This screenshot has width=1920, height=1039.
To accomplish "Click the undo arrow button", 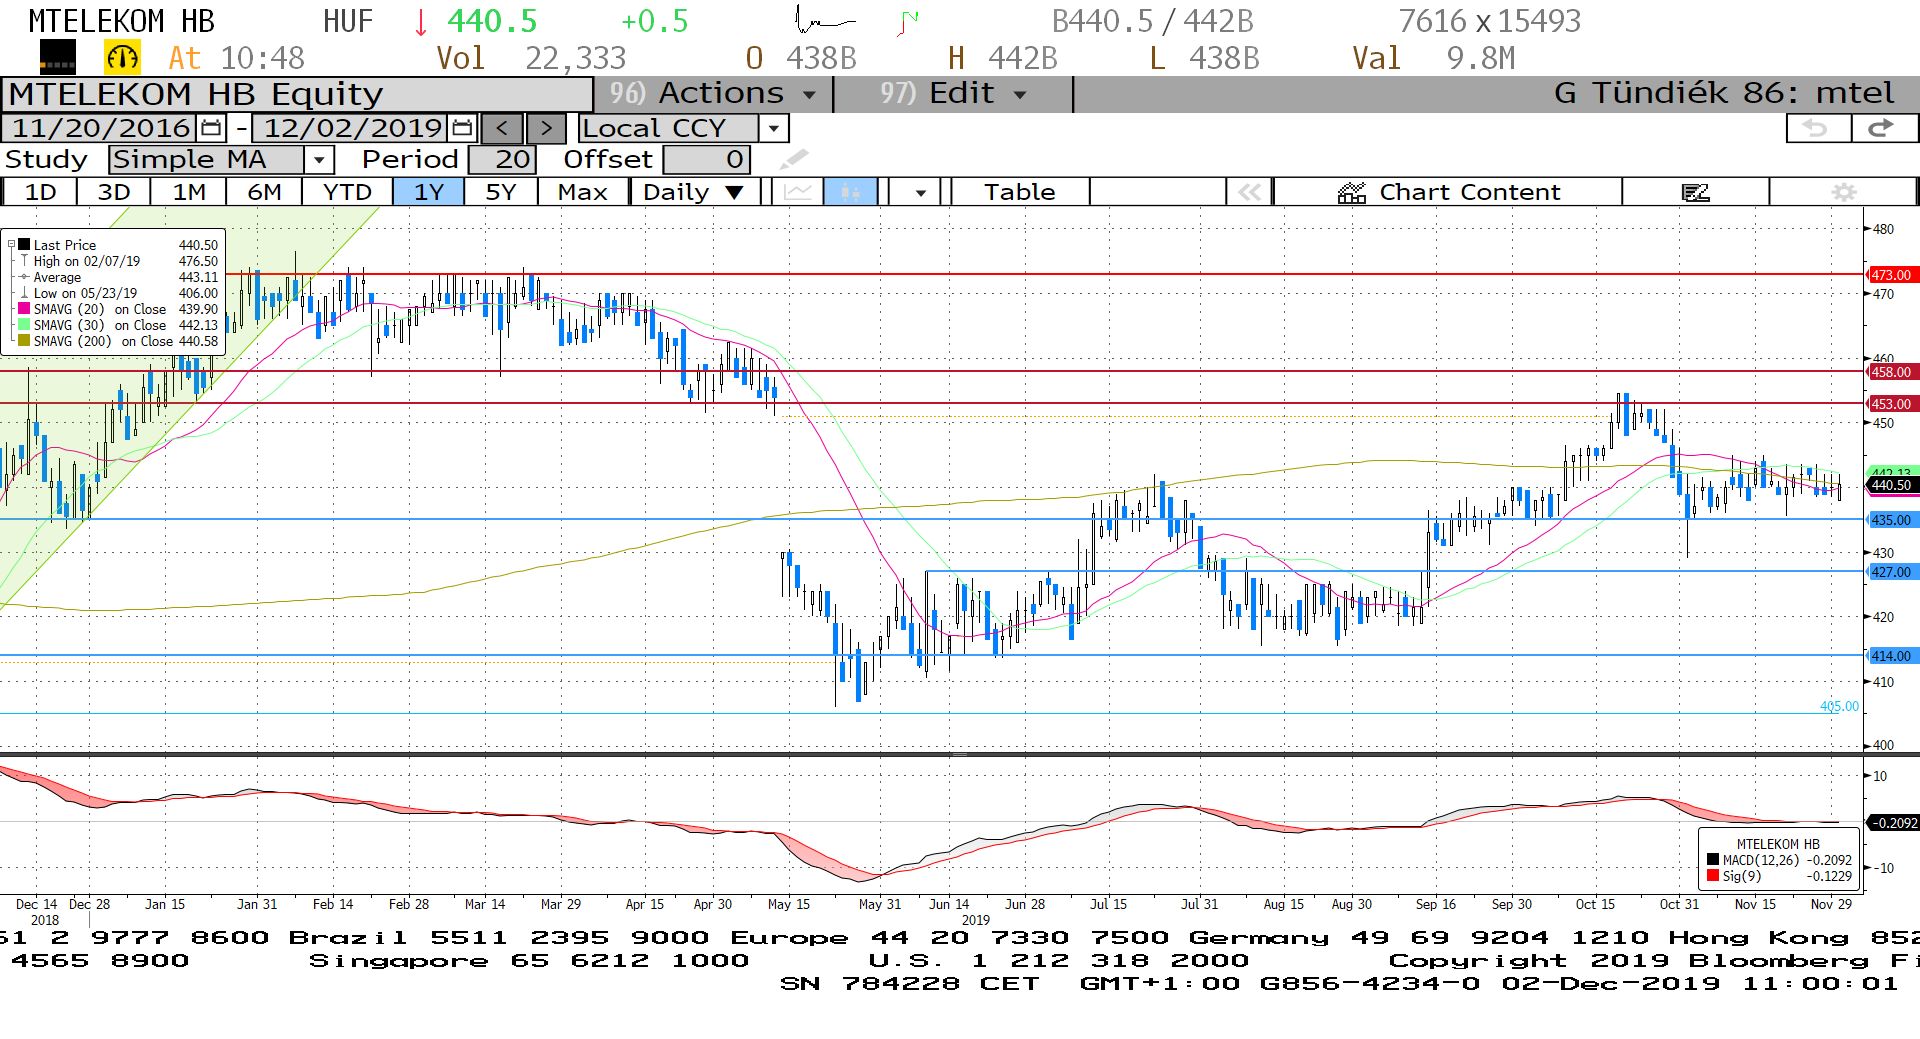I will coord(1817,128).
